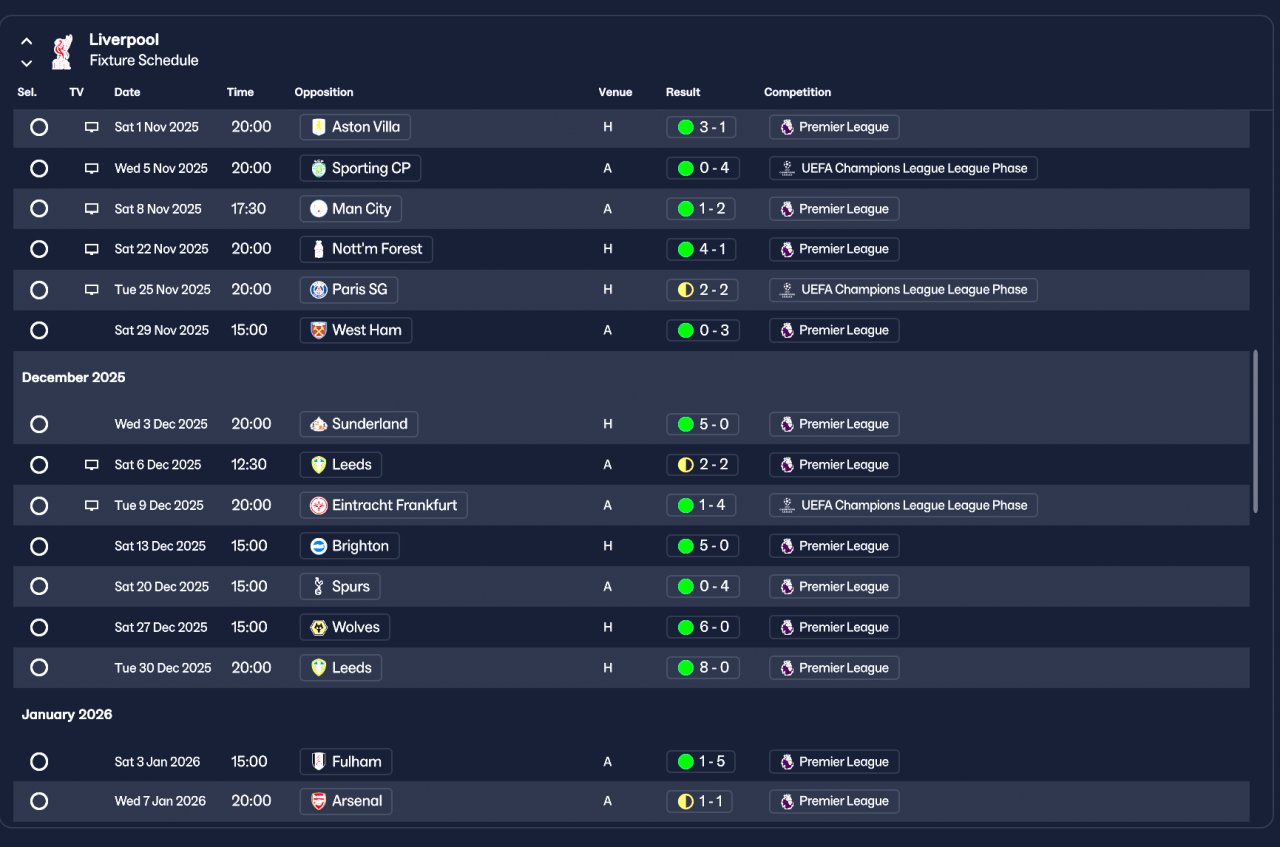Click the green win indicator for Sunderland result
Screen dimensions: 1280x847
point(685,425)
